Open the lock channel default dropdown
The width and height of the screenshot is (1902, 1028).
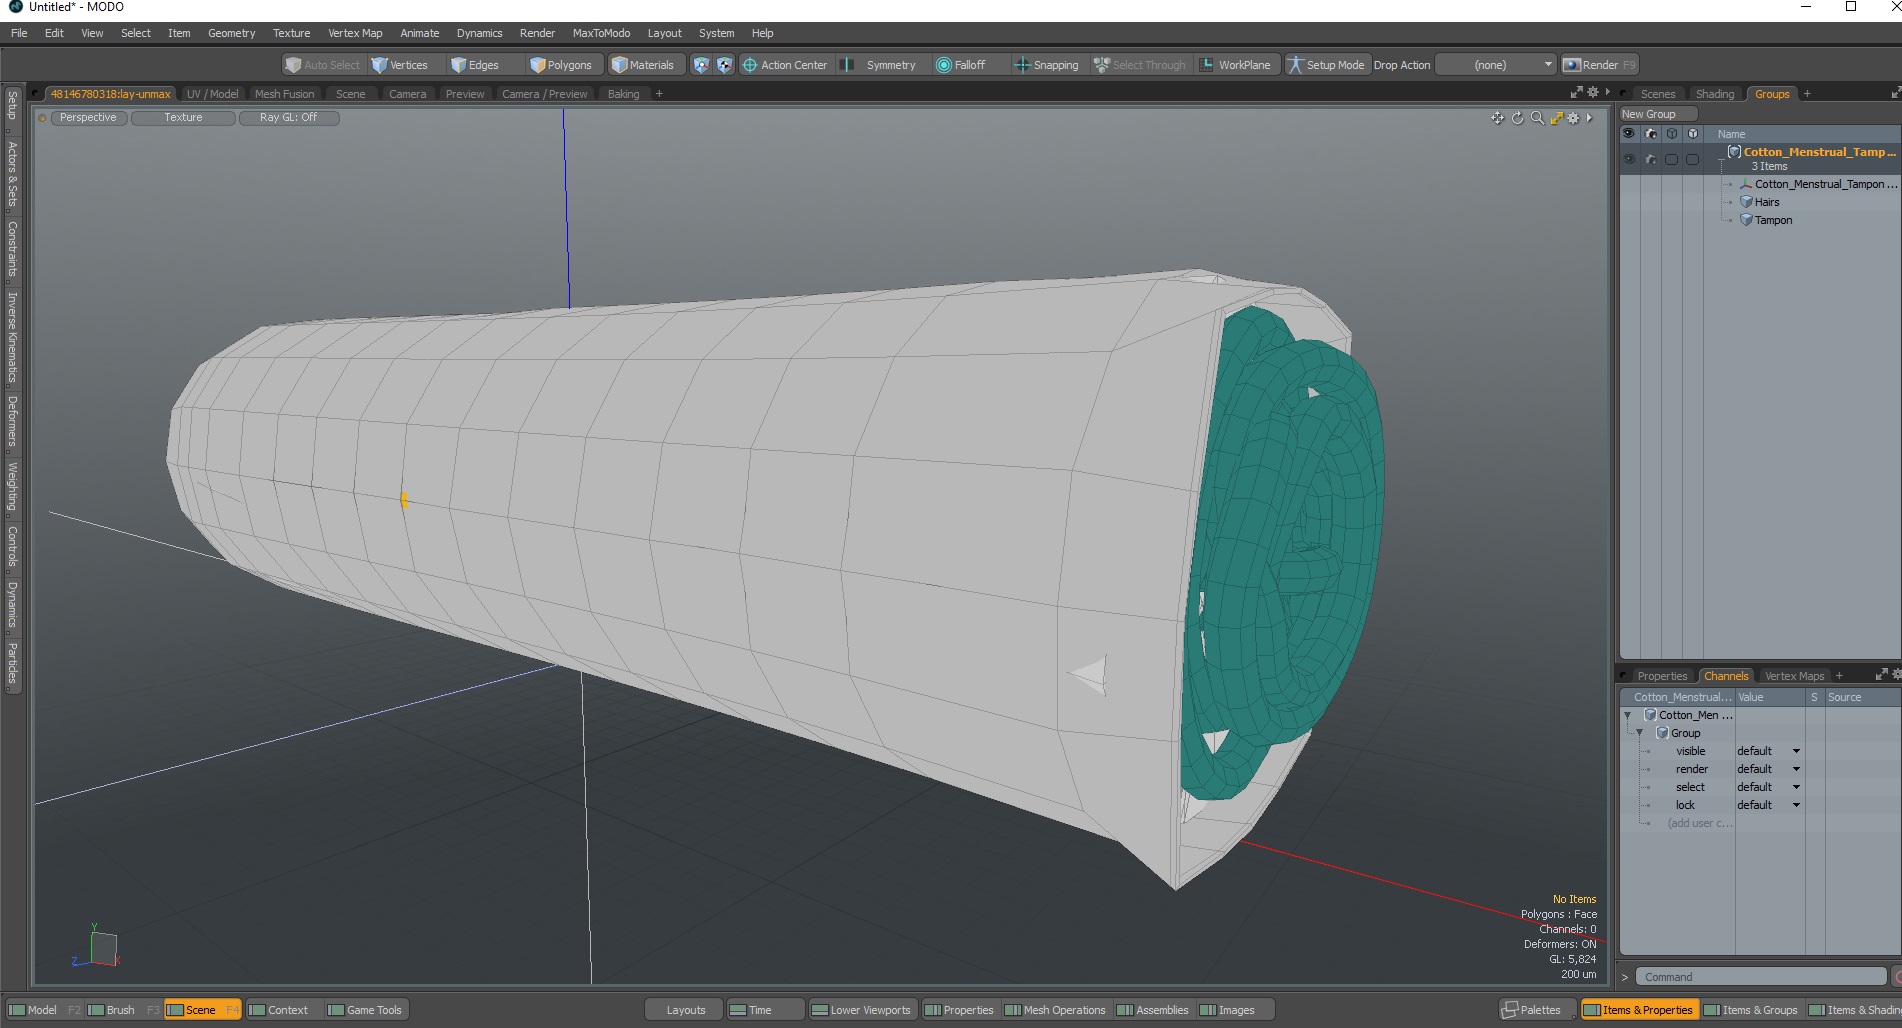point(1768,805)
